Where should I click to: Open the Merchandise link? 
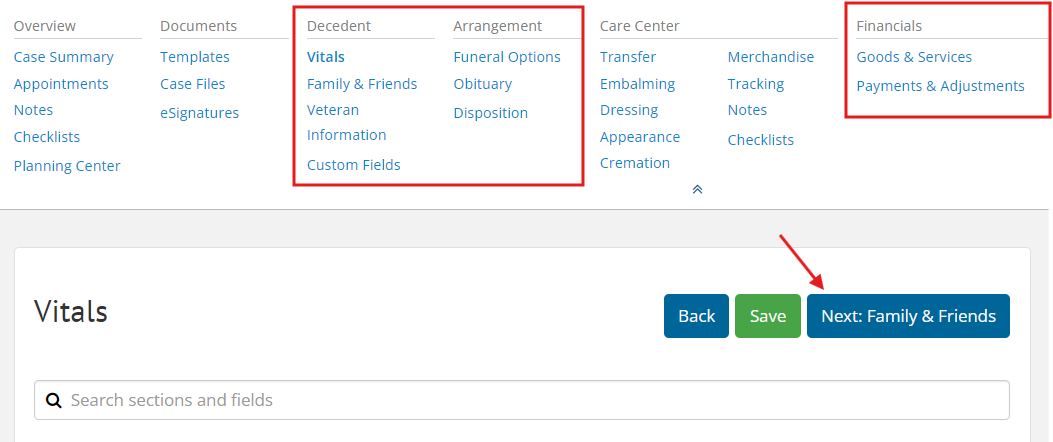[x=771, y=57]
